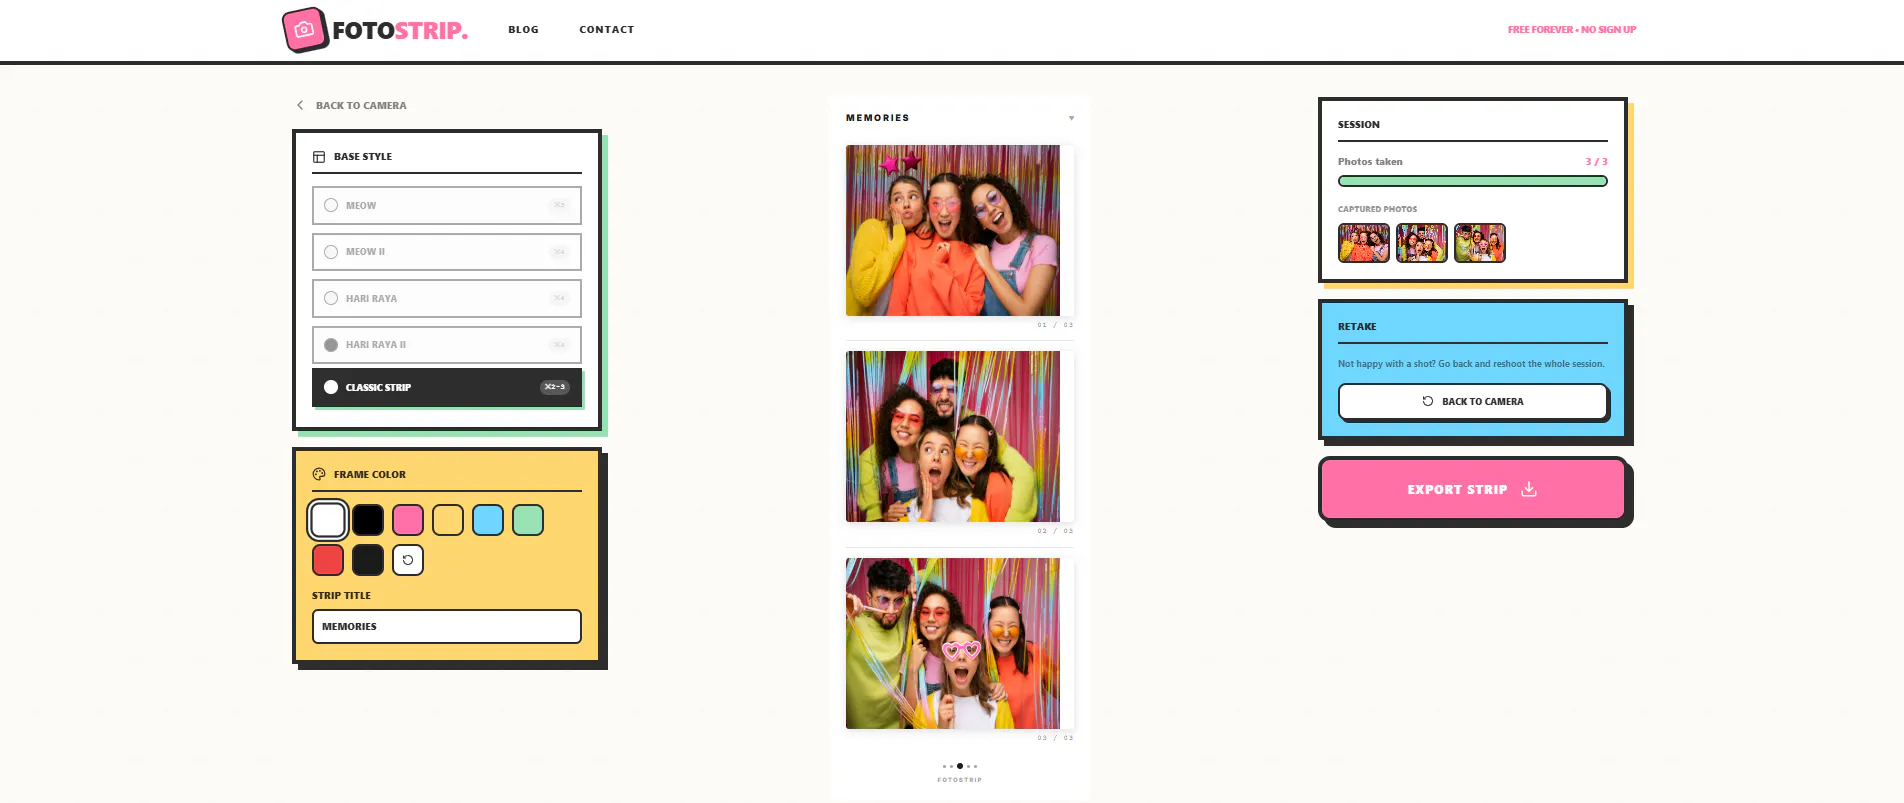Select the Hari Raya base style

pyautogui.click(x=446, y=298)
